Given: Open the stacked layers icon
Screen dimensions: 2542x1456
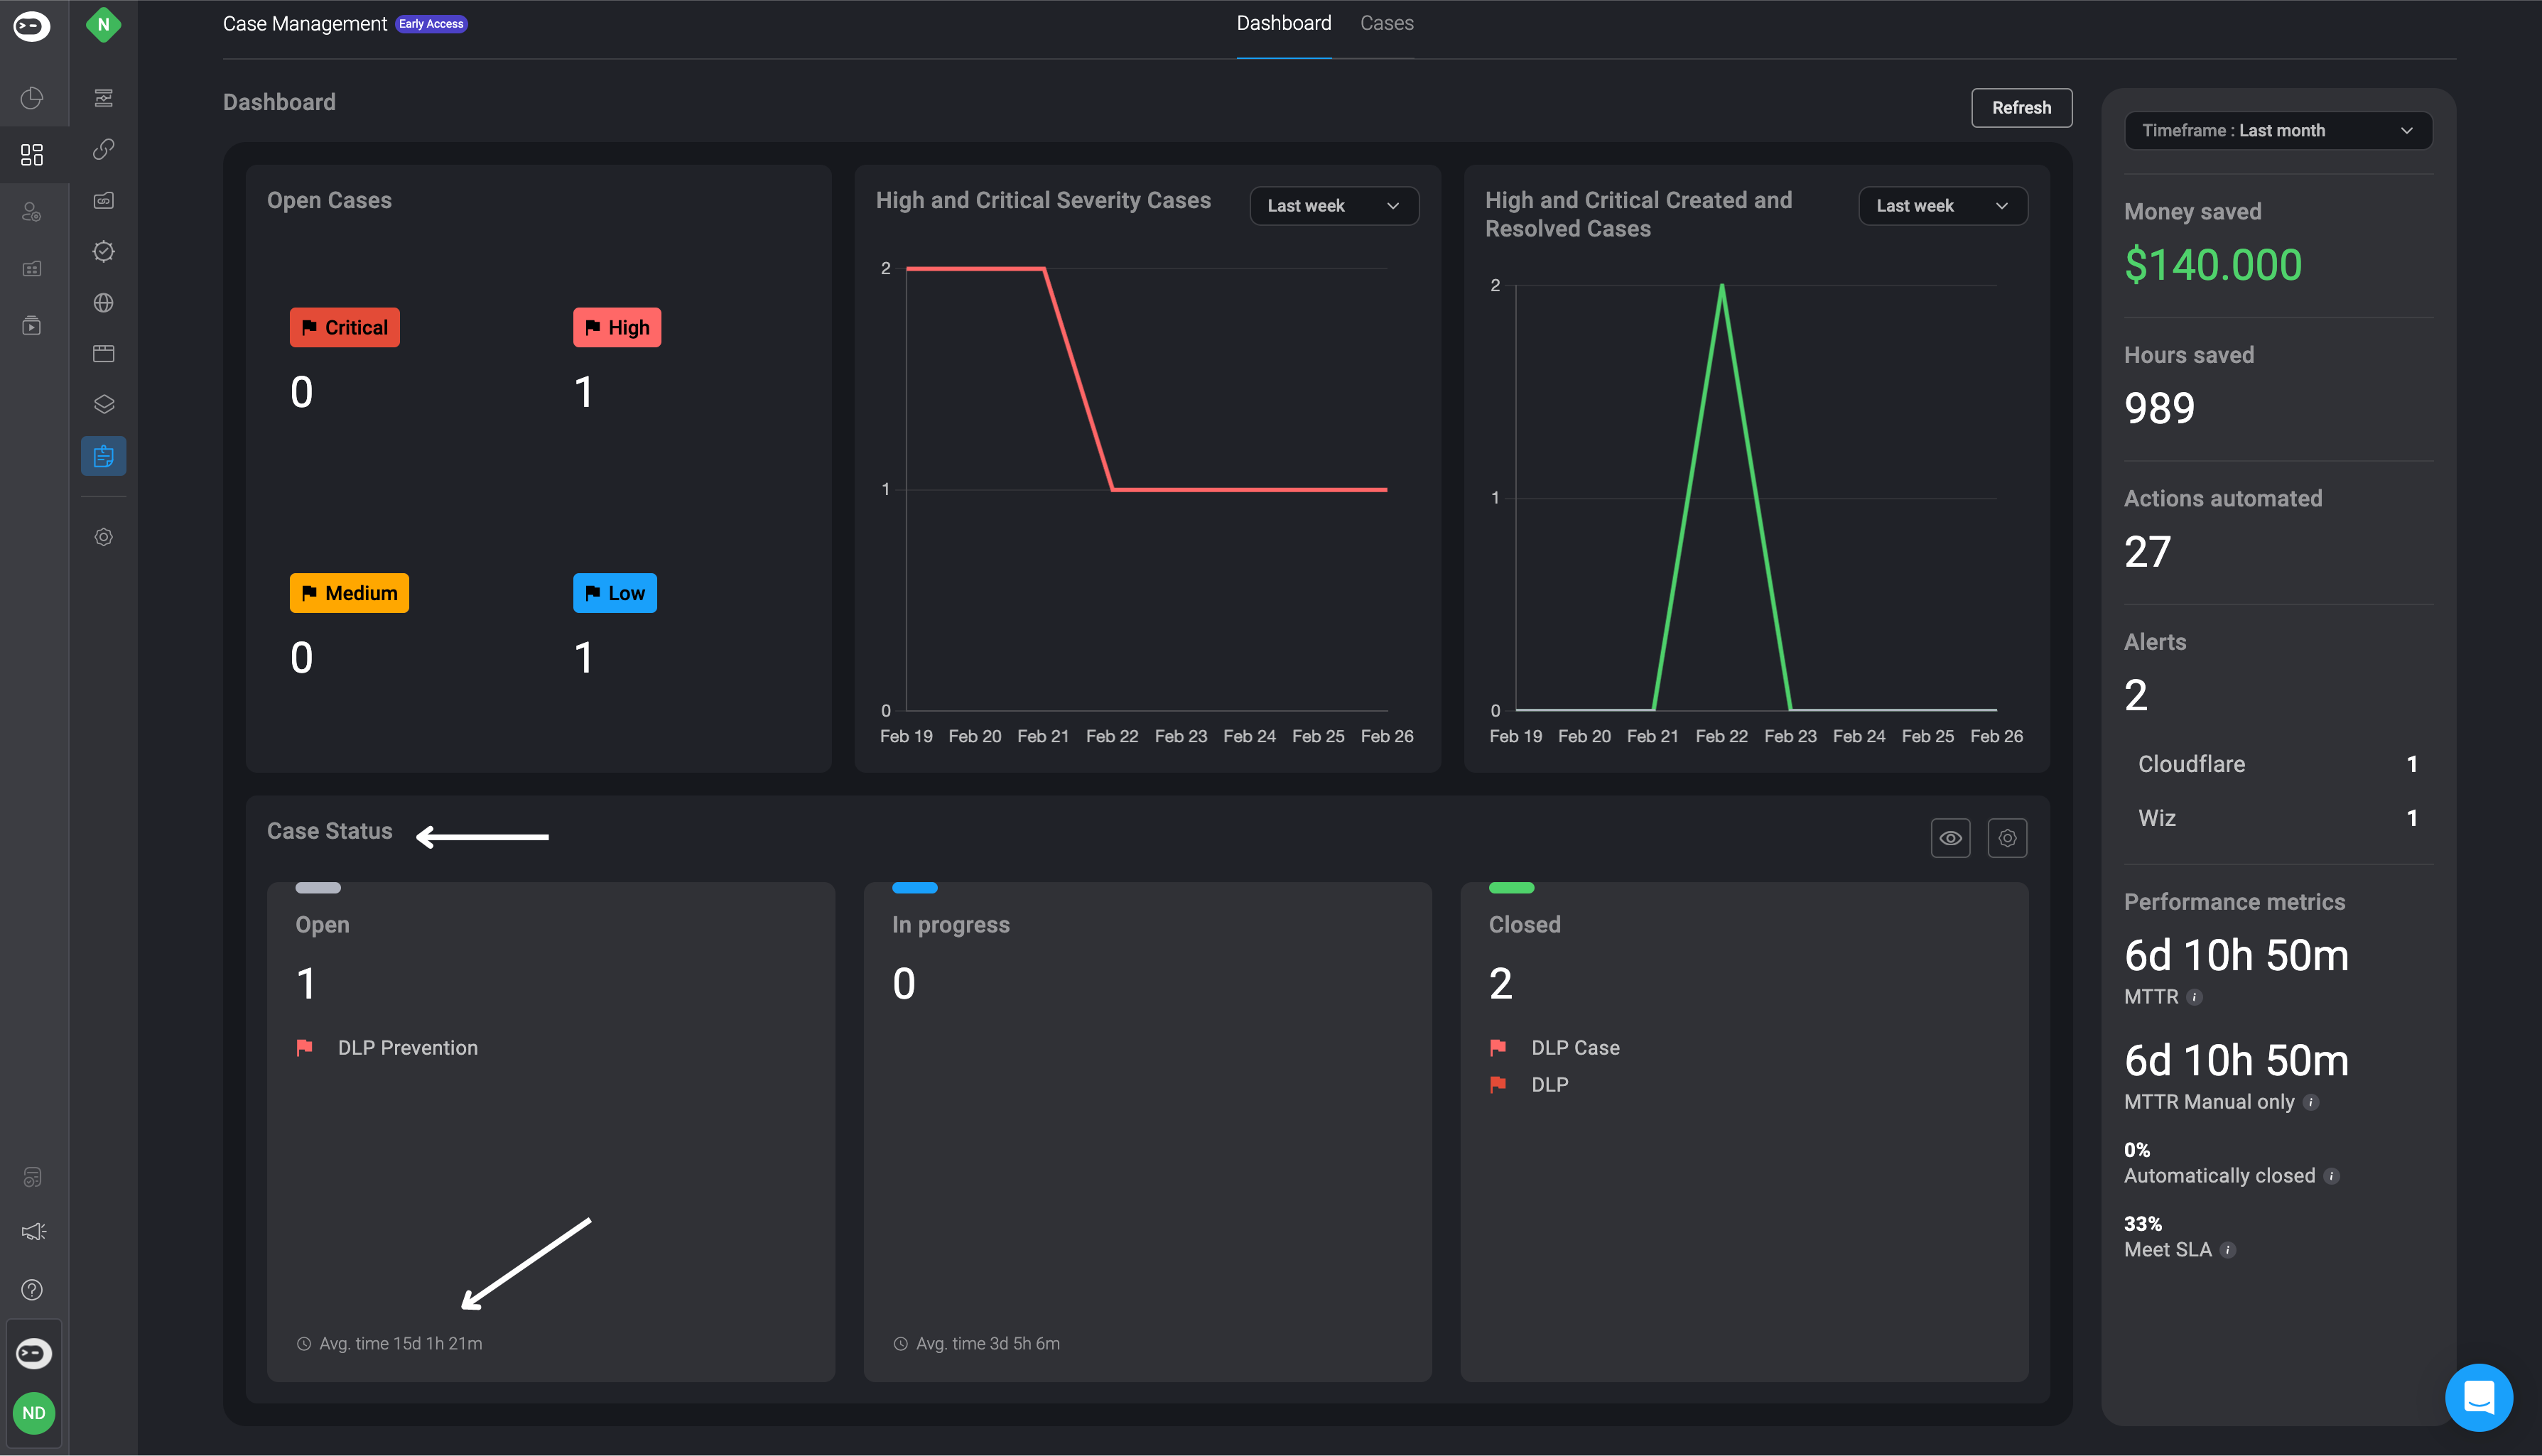Looking at the screenshot, I should [x=103, y=404].
